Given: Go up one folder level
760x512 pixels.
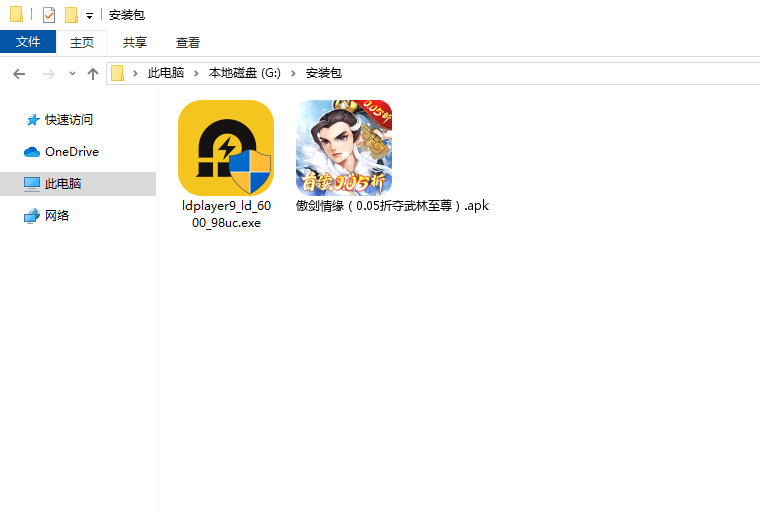Looking at the screenshot, I should pos(93,74).
